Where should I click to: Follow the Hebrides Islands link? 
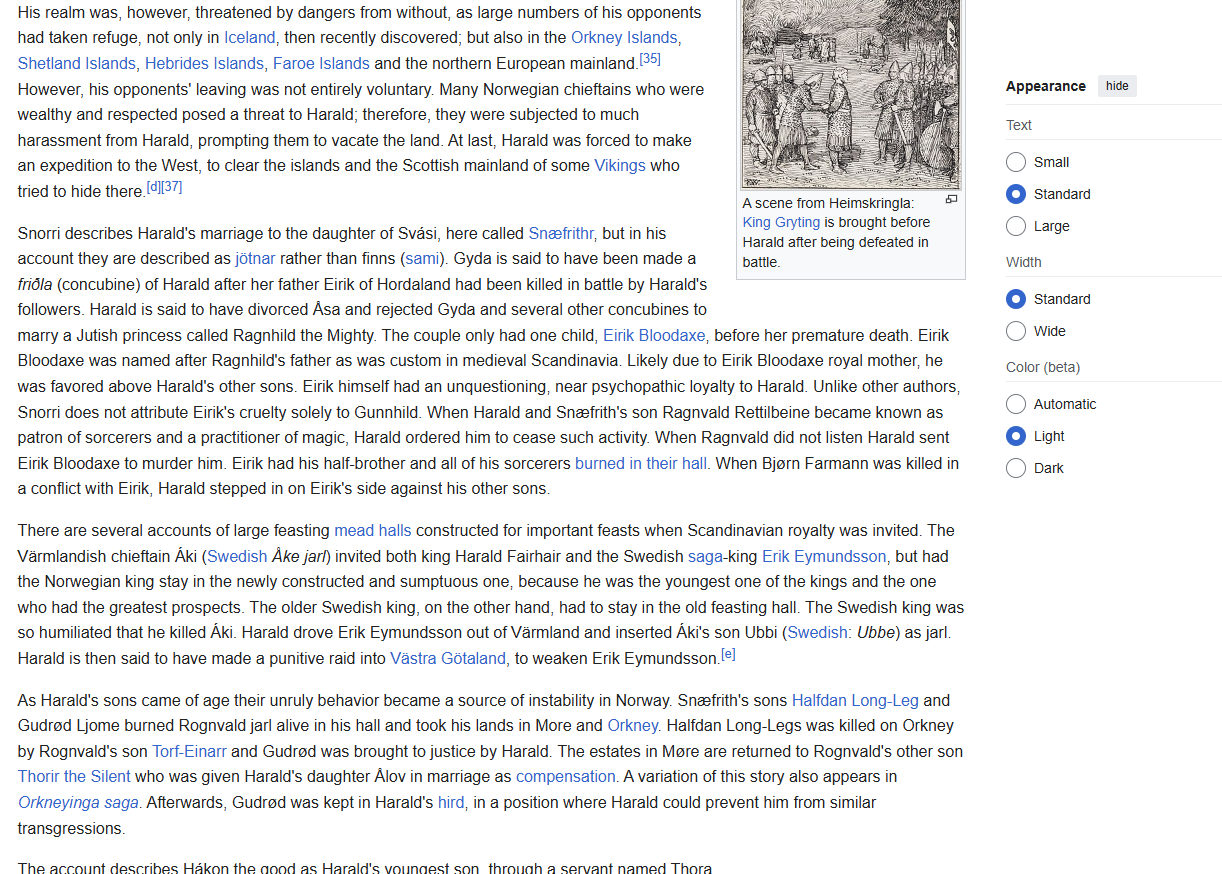click(x=205, y=63)
